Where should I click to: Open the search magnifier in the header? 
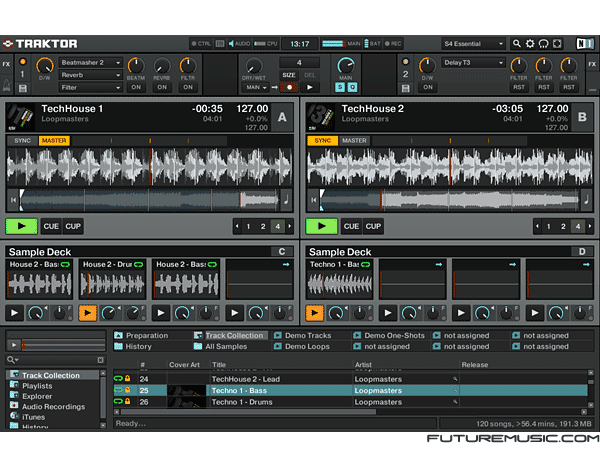click(x=517, y=44)
